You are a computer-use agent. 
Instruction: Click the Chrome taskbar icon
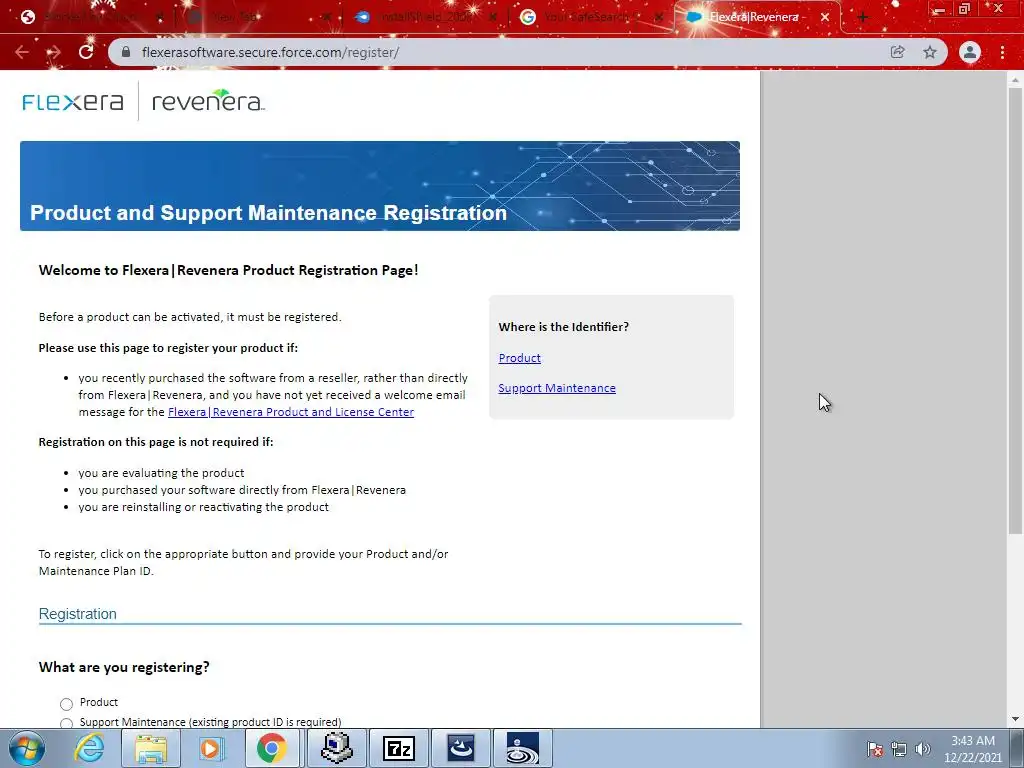(x=272, y=748)
